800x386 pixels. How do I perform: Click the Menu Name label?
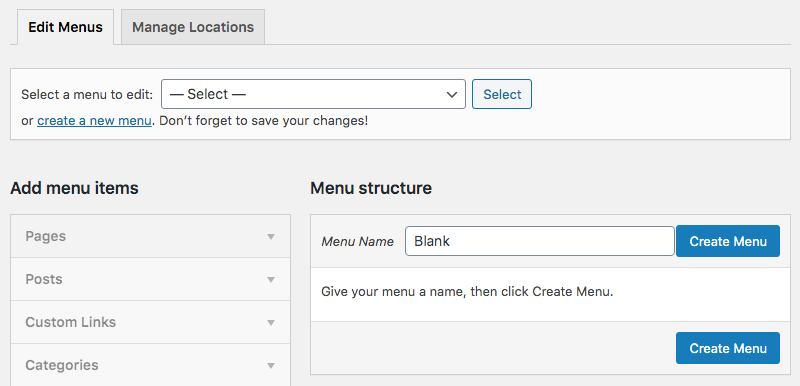pyautogui.click(x=358, y=242)
